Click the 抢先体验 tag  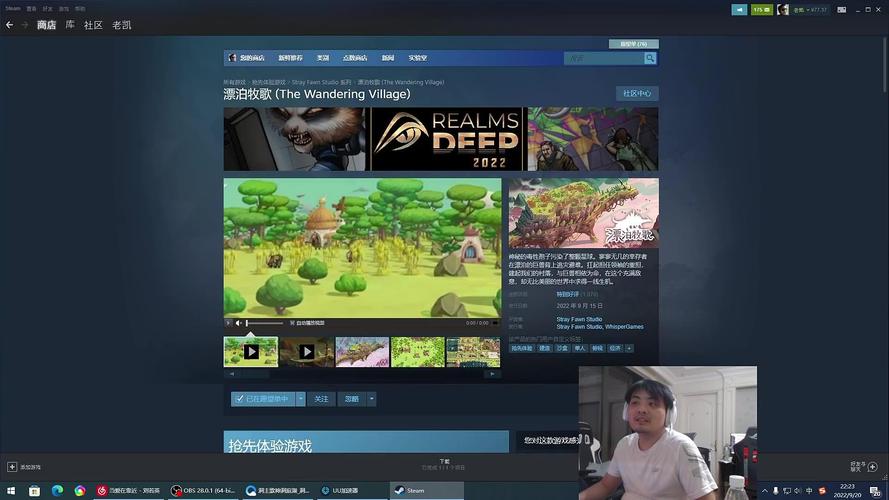pos(522,348)
